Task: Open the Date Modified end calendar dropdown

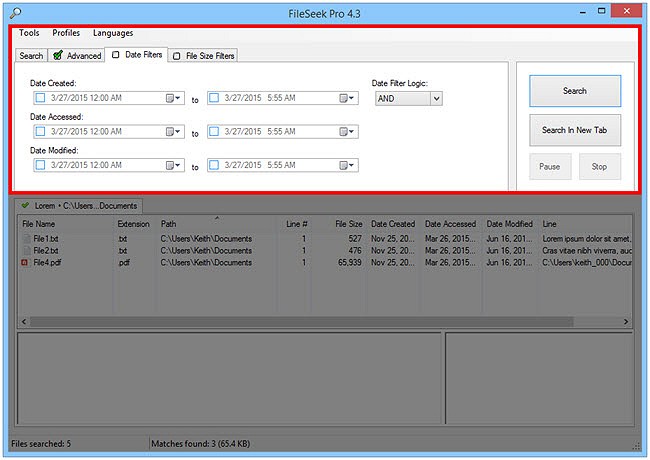Action: [347, 165]
